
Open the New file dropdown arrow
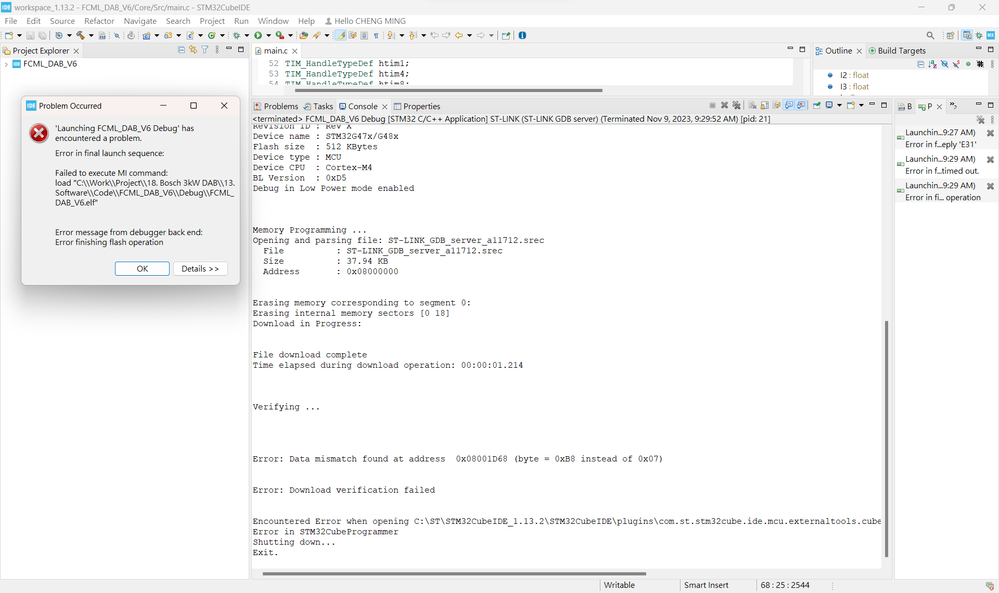[19, 35]
